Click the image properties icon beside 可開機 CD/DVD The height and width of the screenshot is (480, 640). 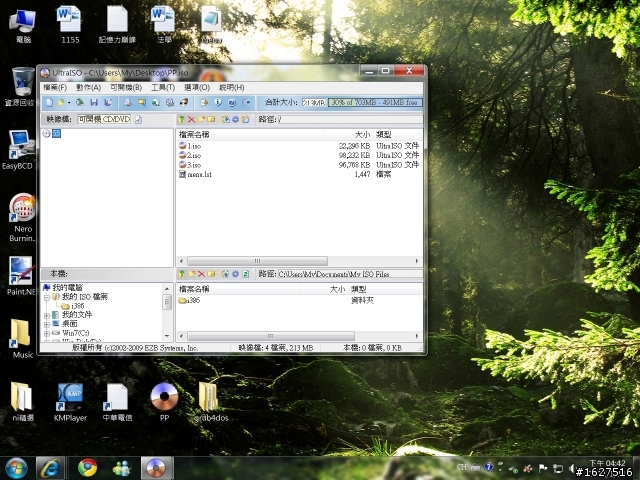coord(138,120)
